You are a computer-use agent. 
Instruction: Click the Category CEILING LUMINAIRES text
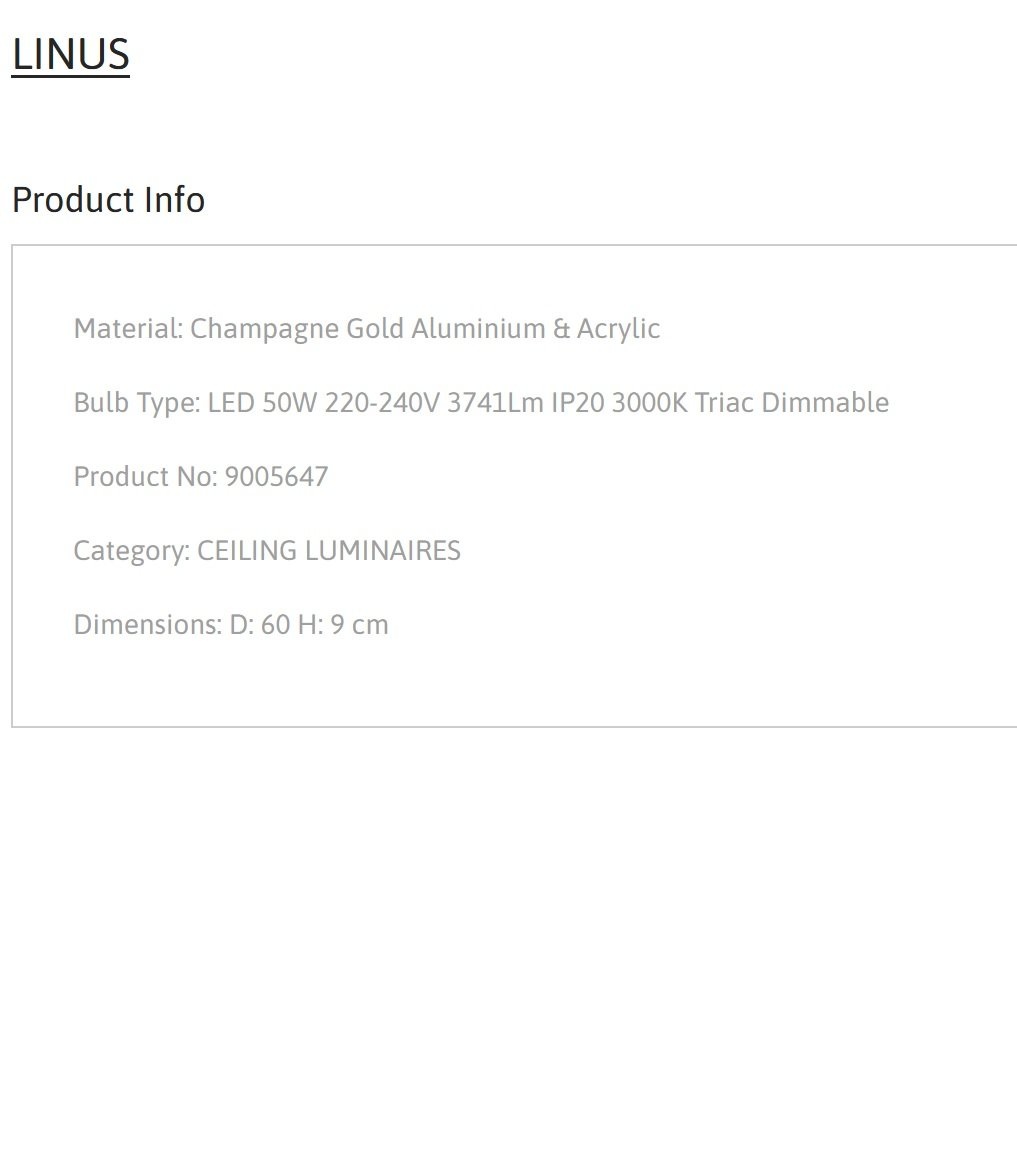click(267, 551)
